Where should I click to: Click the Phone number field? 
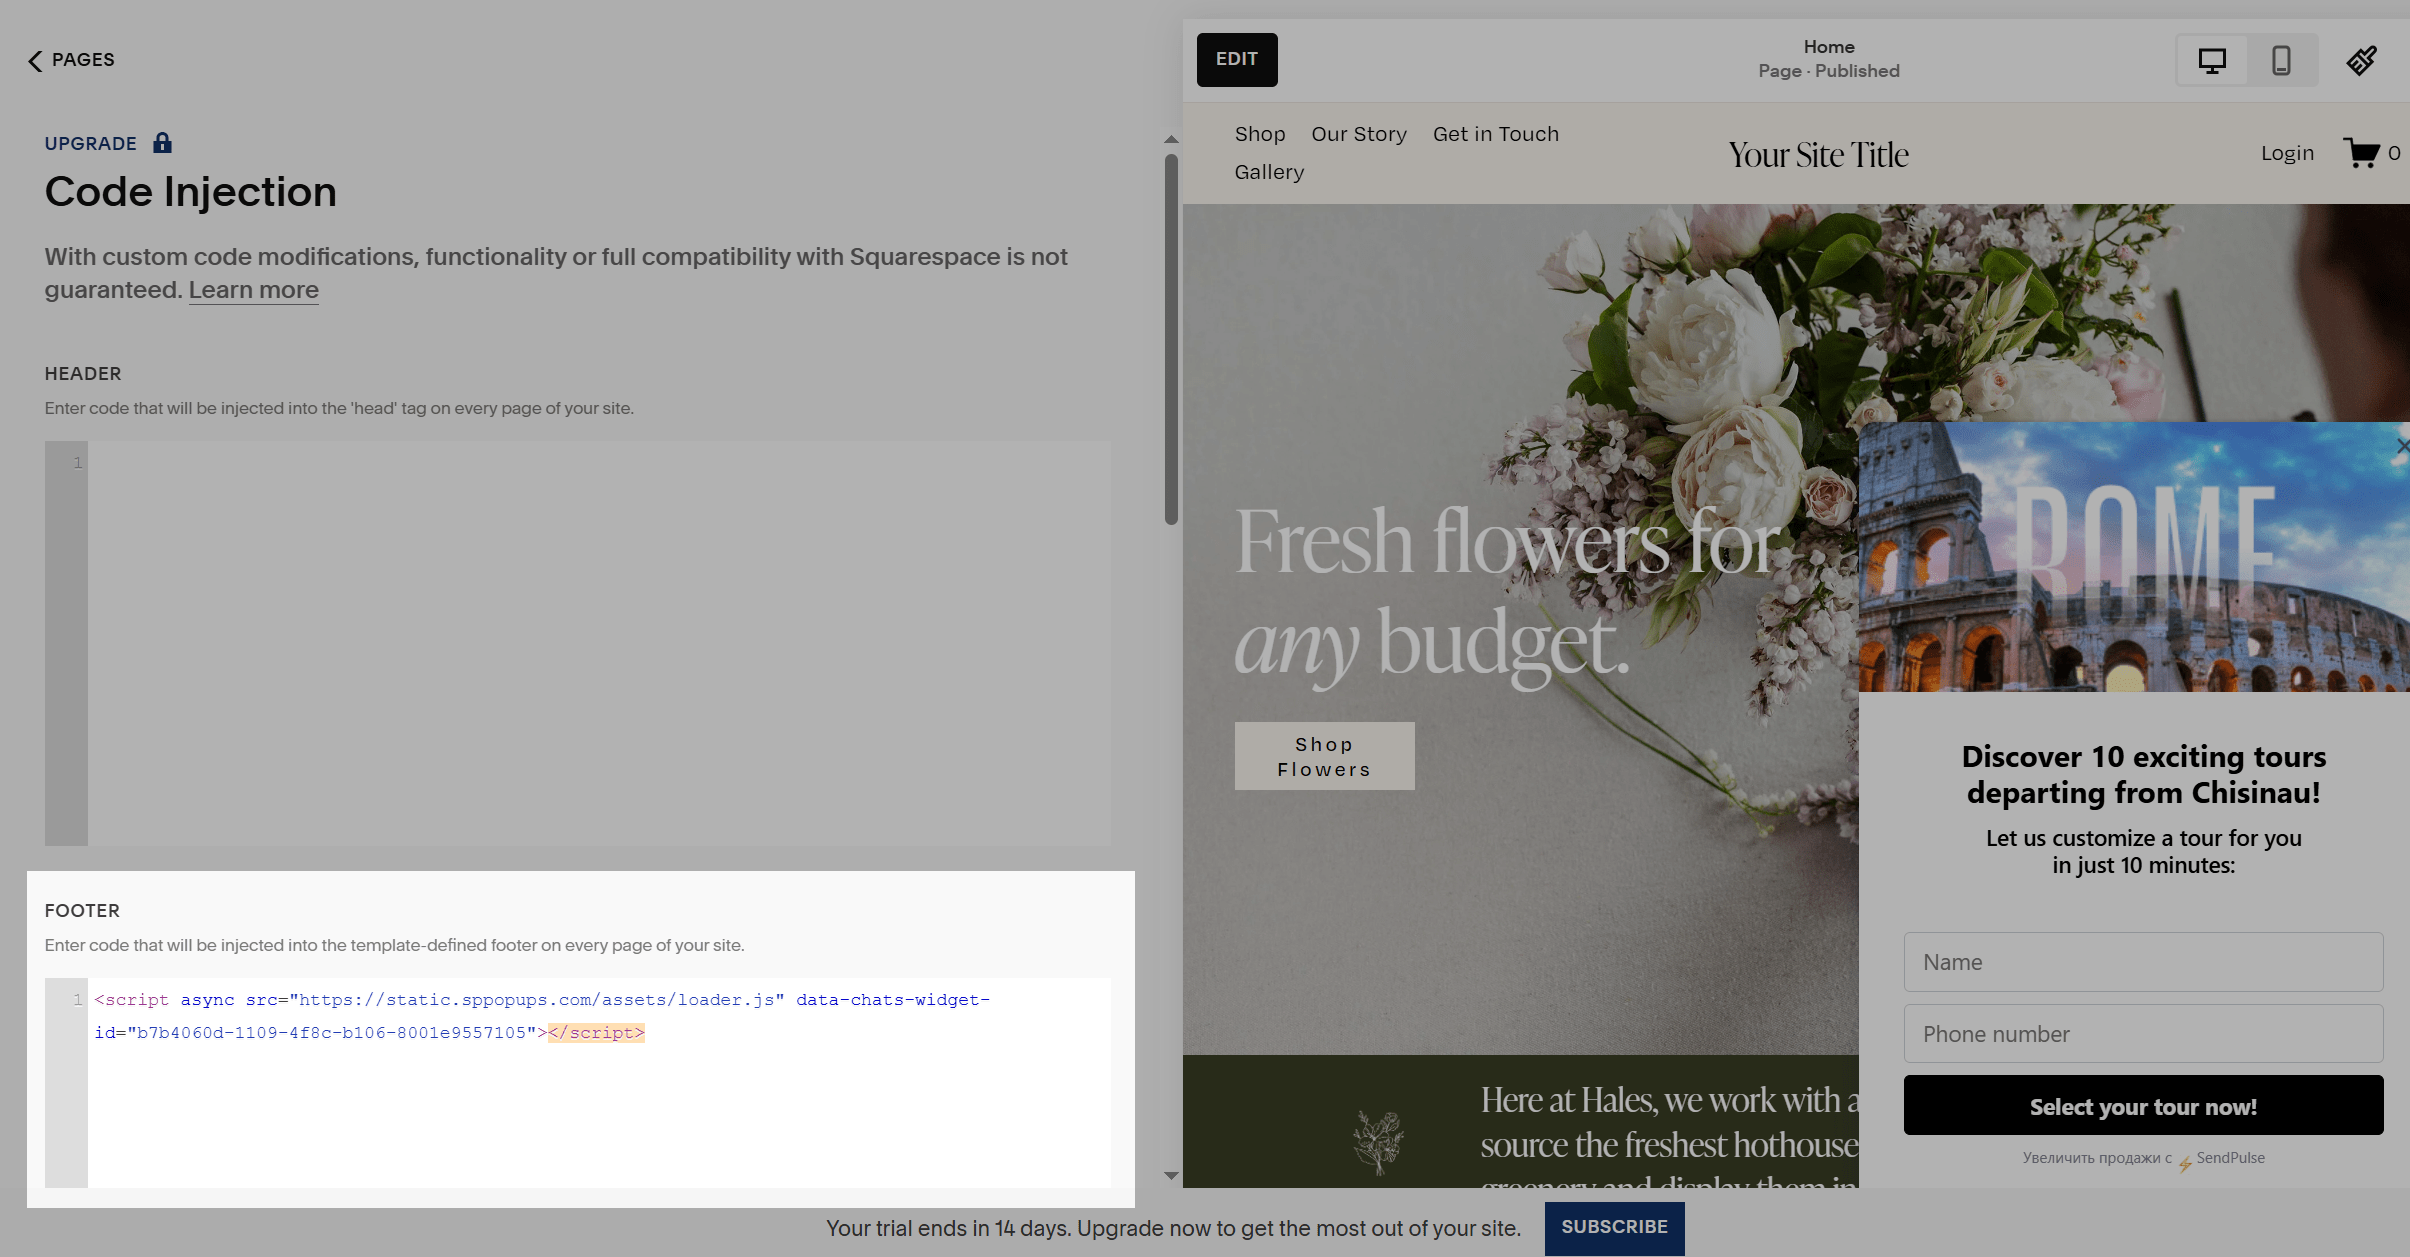pos(2143,1034)
